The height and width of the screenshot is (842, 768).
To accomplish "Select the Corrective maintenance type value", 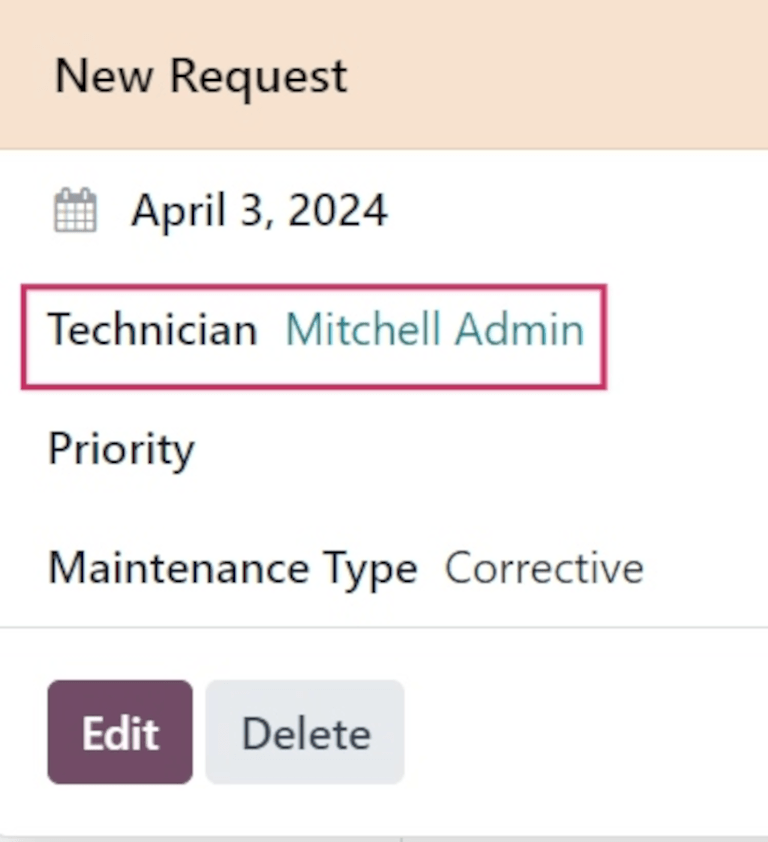I will tap(545, 567).
